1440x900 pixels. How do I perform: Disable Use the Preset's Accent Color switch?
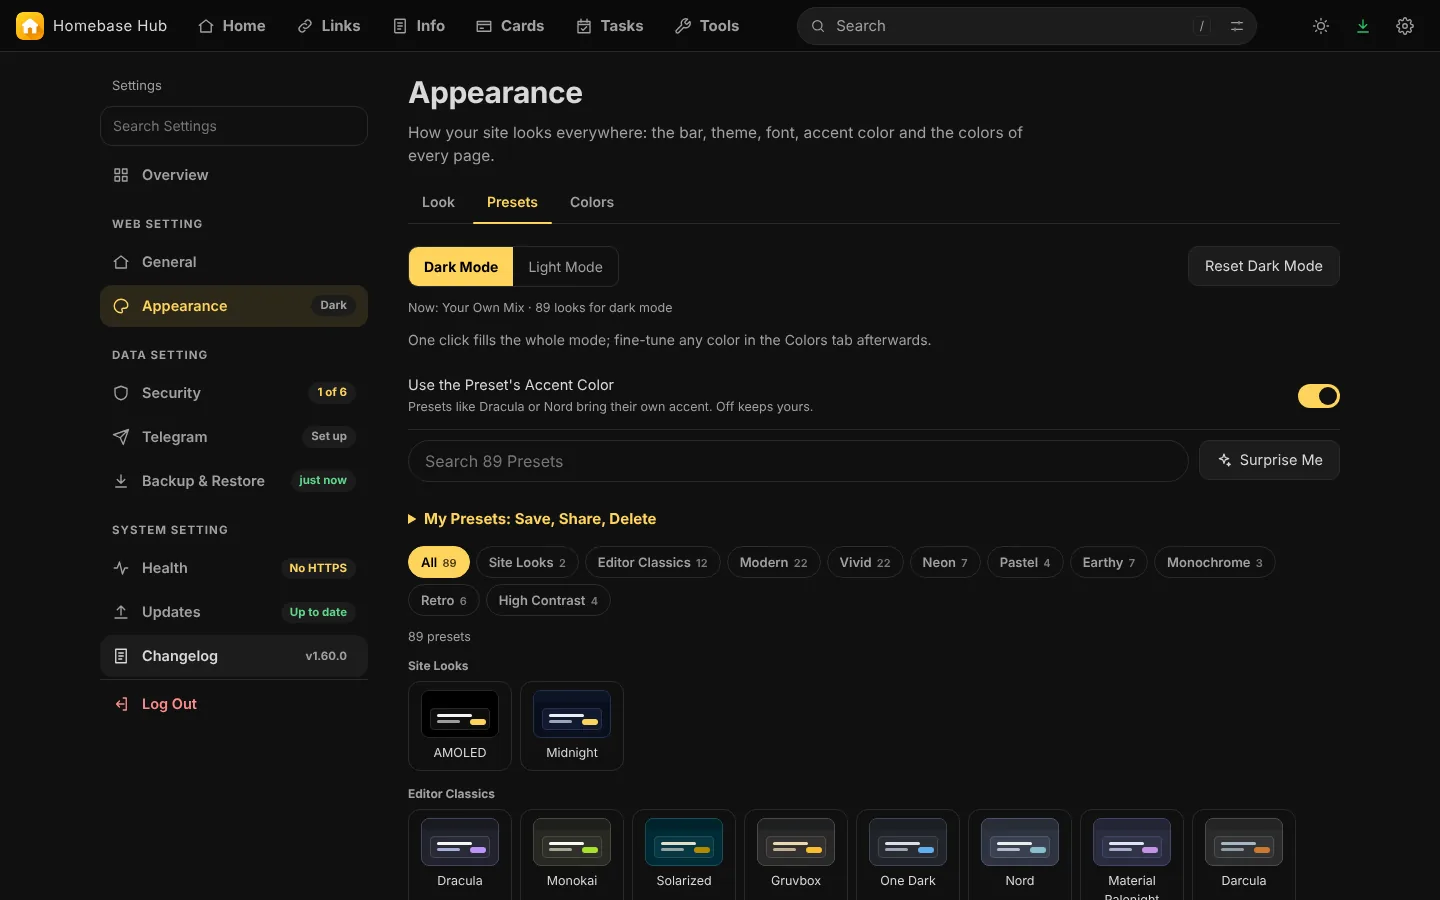coord(1318,396)
